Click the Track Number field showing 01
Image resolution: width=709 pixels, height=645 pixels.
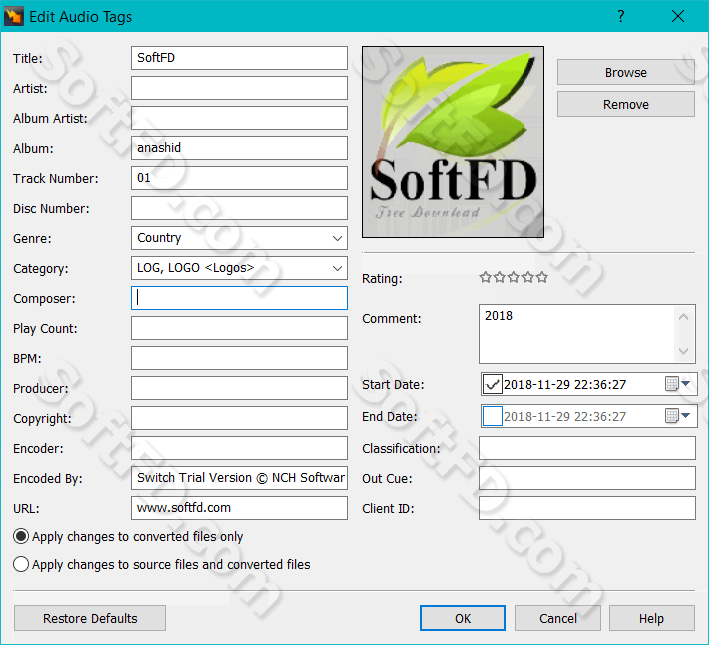[x=239, y=178]
